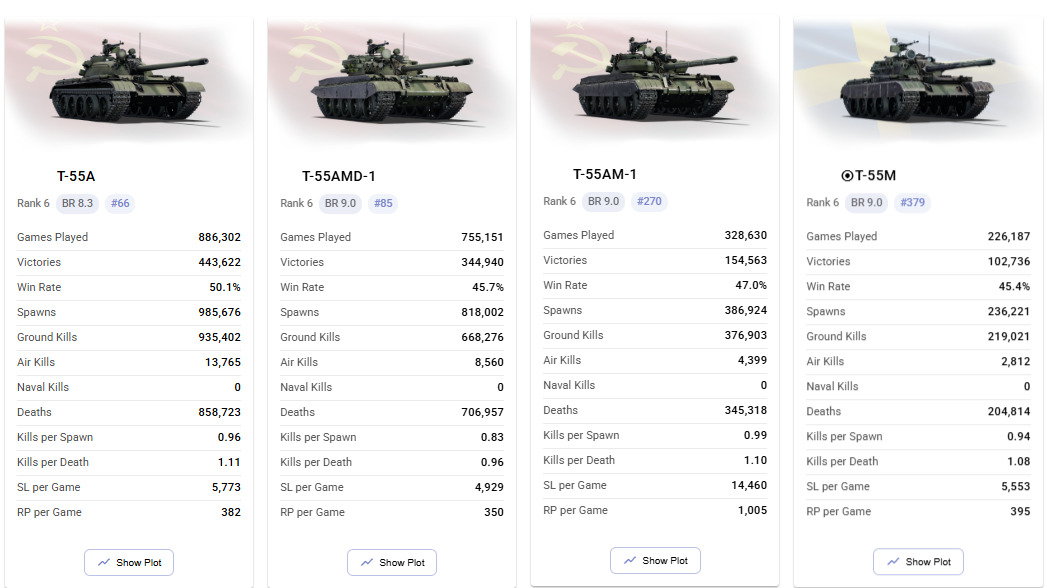Click the T-55AMD-1 vehicle name
The height and width of the screenshot is (588, 1046).
click(x=339, y=176)
